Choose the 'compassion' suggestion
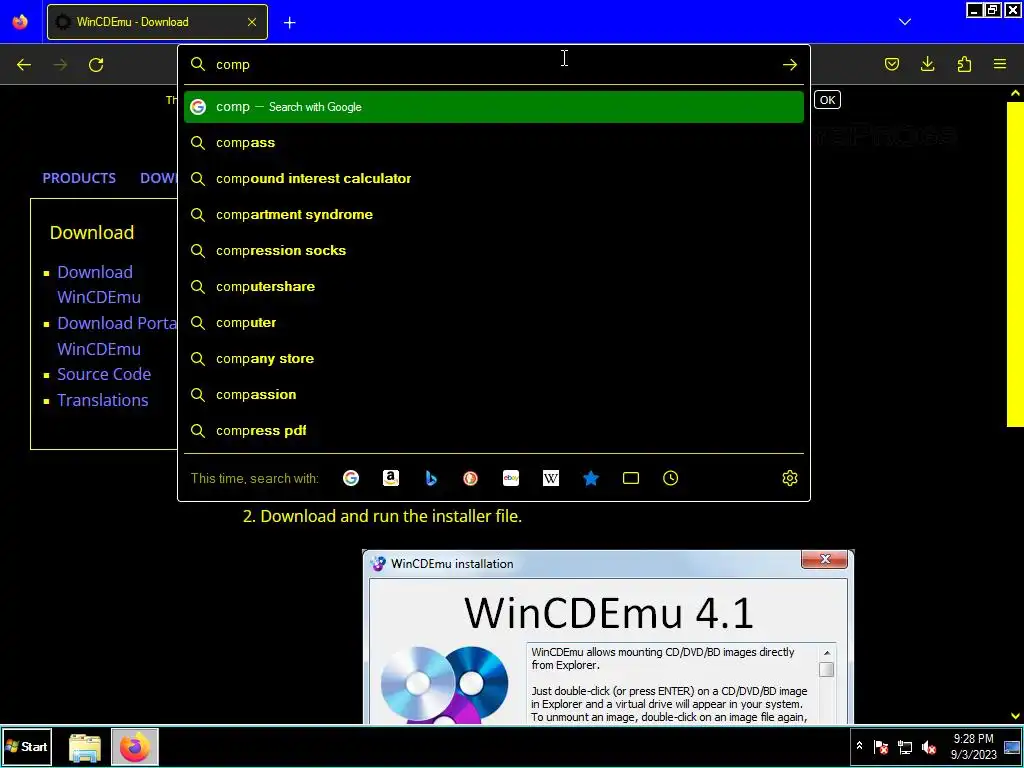The height and width of the screenshot is (768, 1024). pos(494,394)
